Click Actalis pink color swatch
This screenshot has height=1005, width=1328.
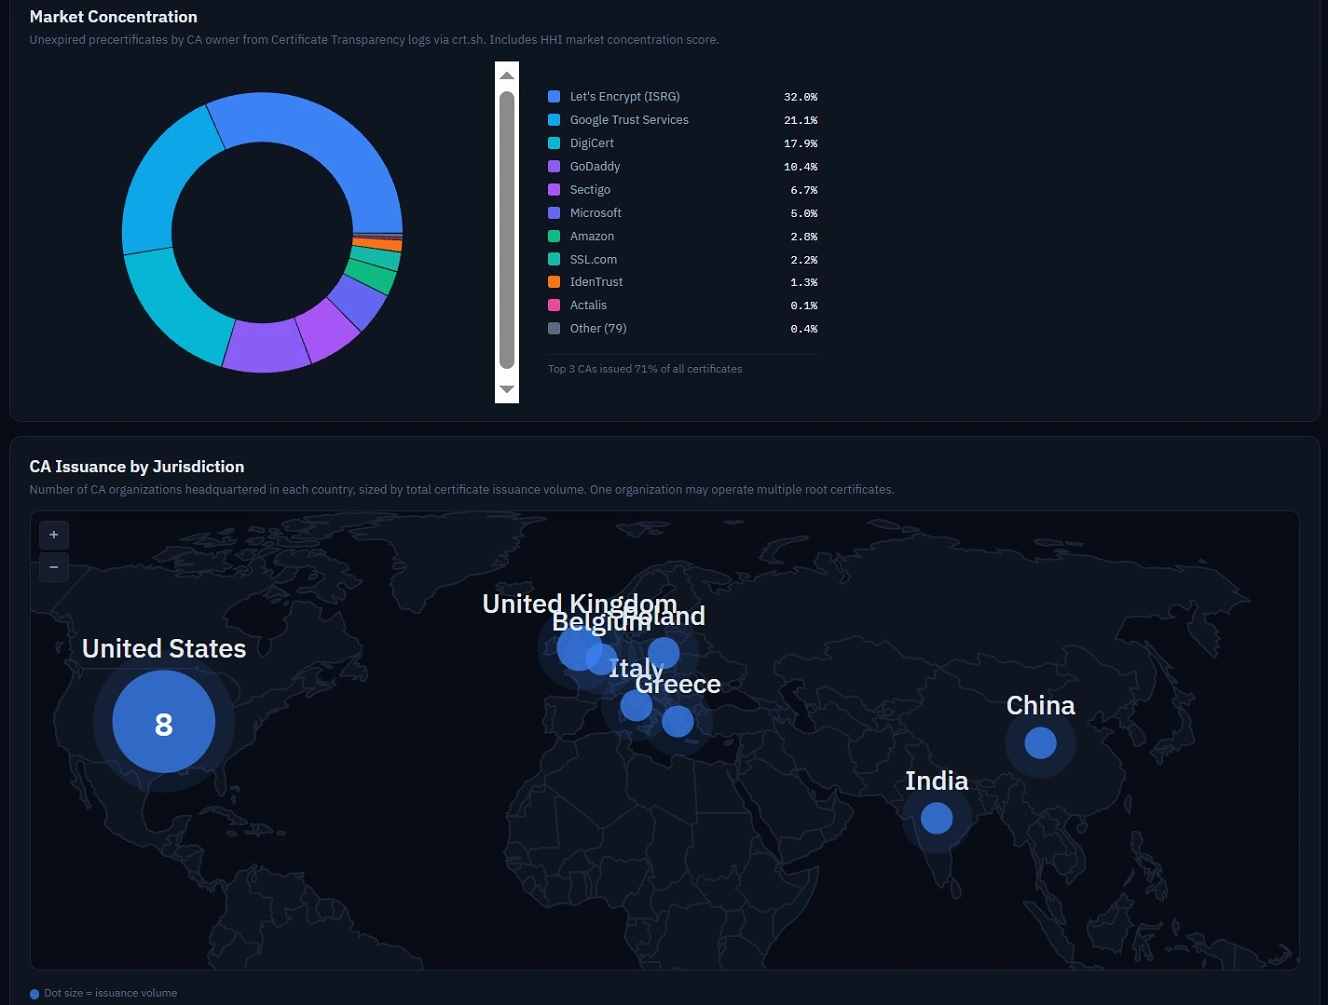click(x=554, y=305)
